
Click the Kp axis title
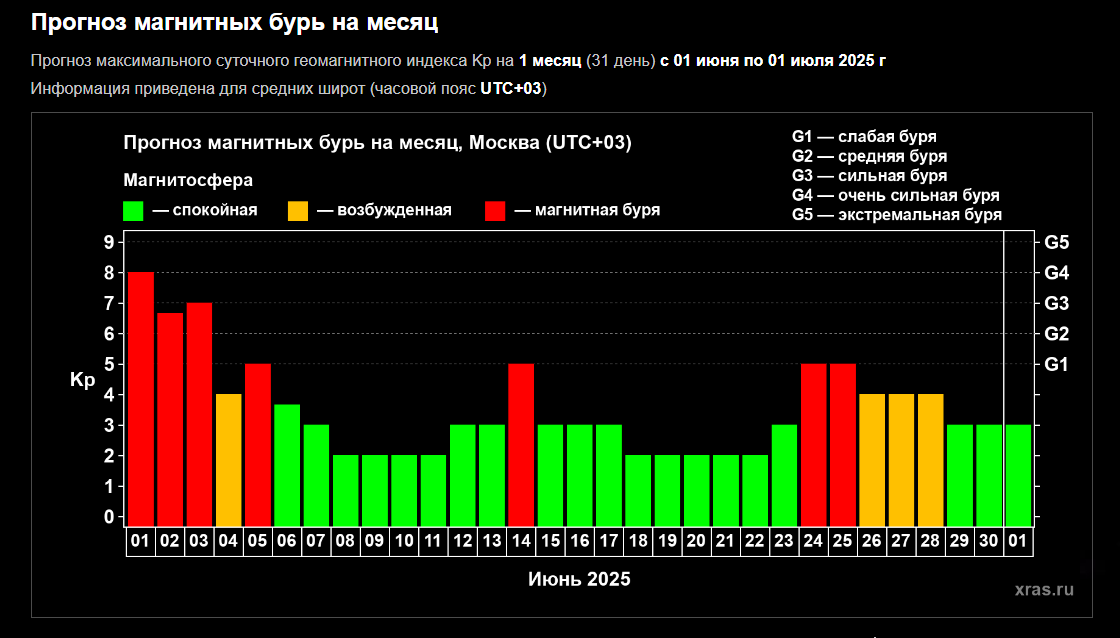(x=82, y=380)
